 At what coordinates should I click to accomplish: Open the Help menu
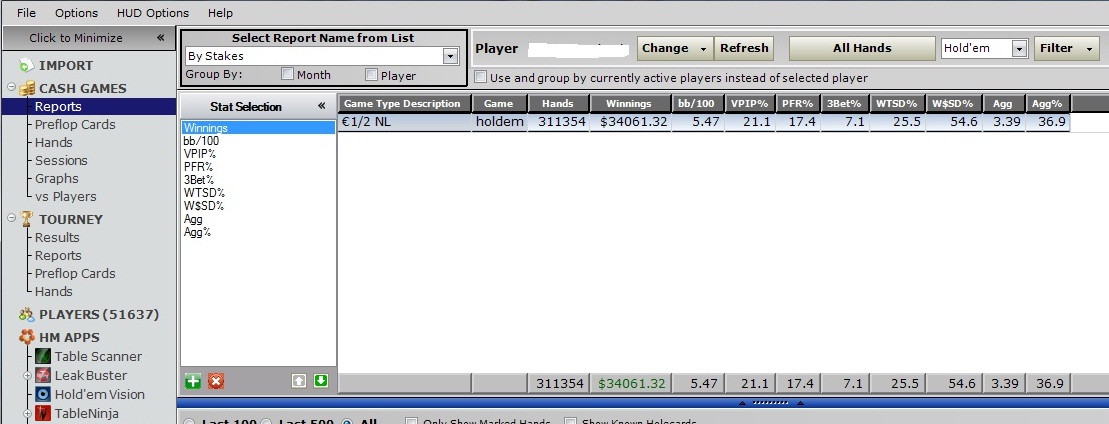point(221,13)
